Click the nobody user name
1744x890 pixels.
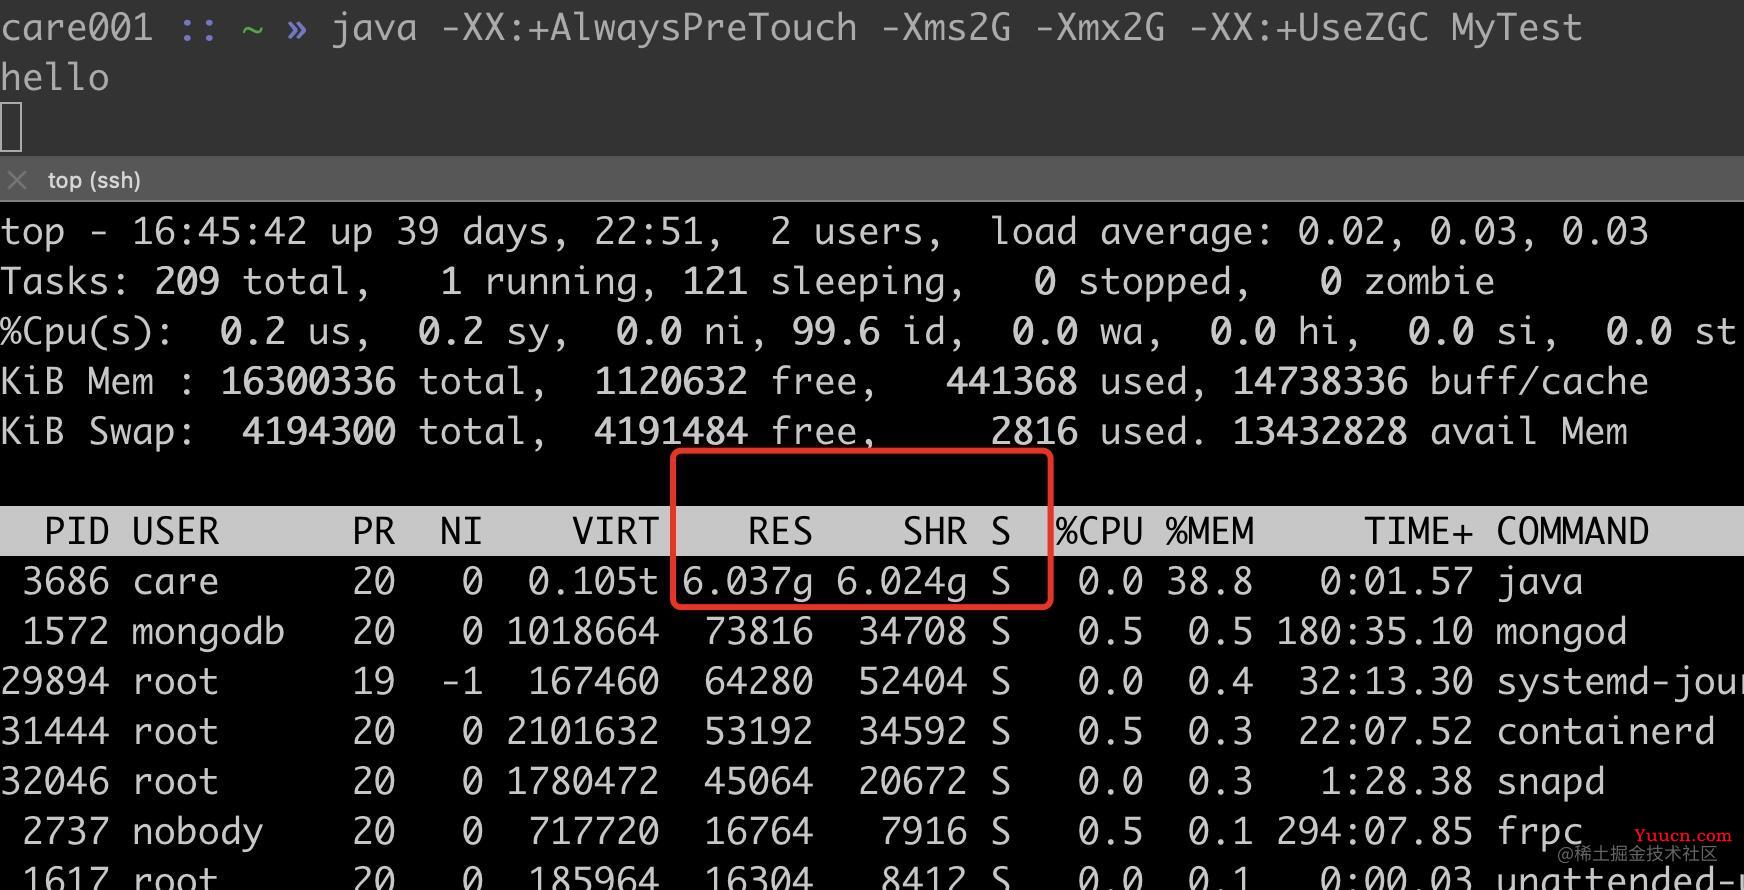pyautogui.click(x=197, y=833)
